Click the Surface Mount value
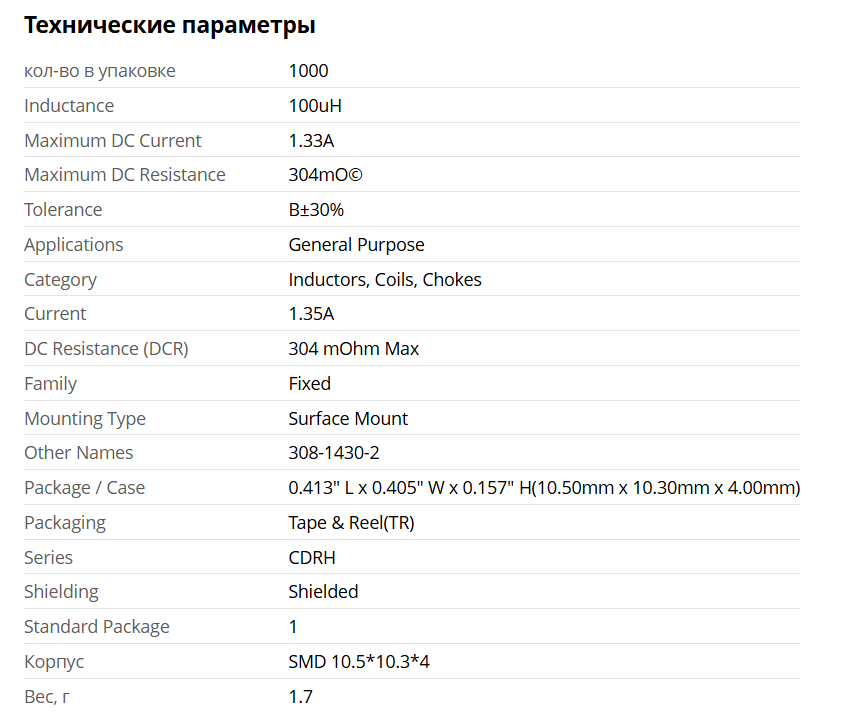Viewport: 868px width, 713px height. (x=348, y=419)
